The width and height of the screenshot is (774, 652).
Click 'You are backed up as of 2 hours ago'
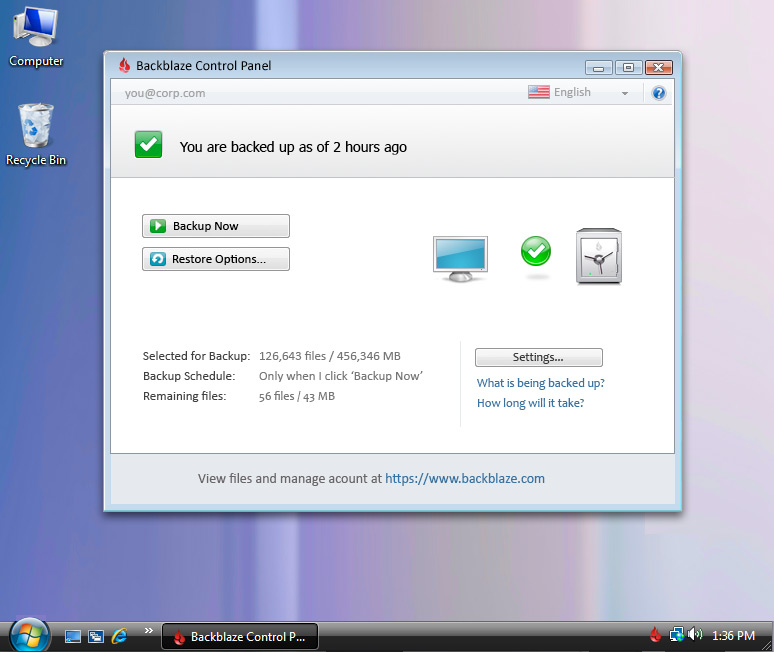(x=293, y=147)
